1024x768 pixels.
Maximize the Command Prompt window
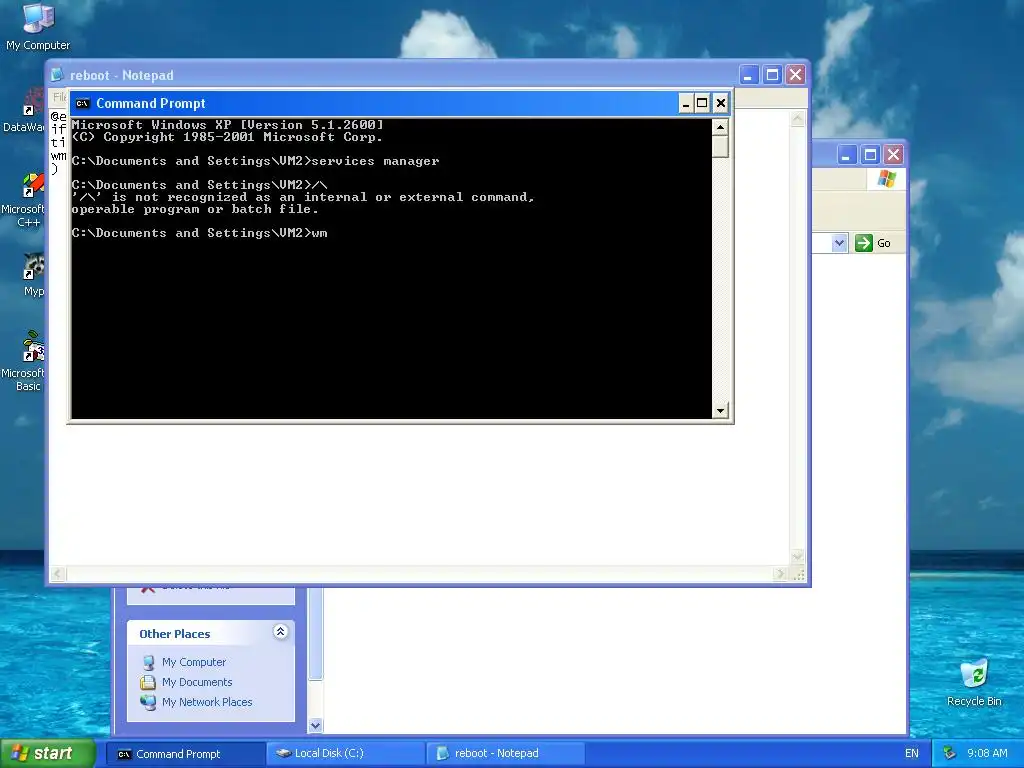[702, 103]
